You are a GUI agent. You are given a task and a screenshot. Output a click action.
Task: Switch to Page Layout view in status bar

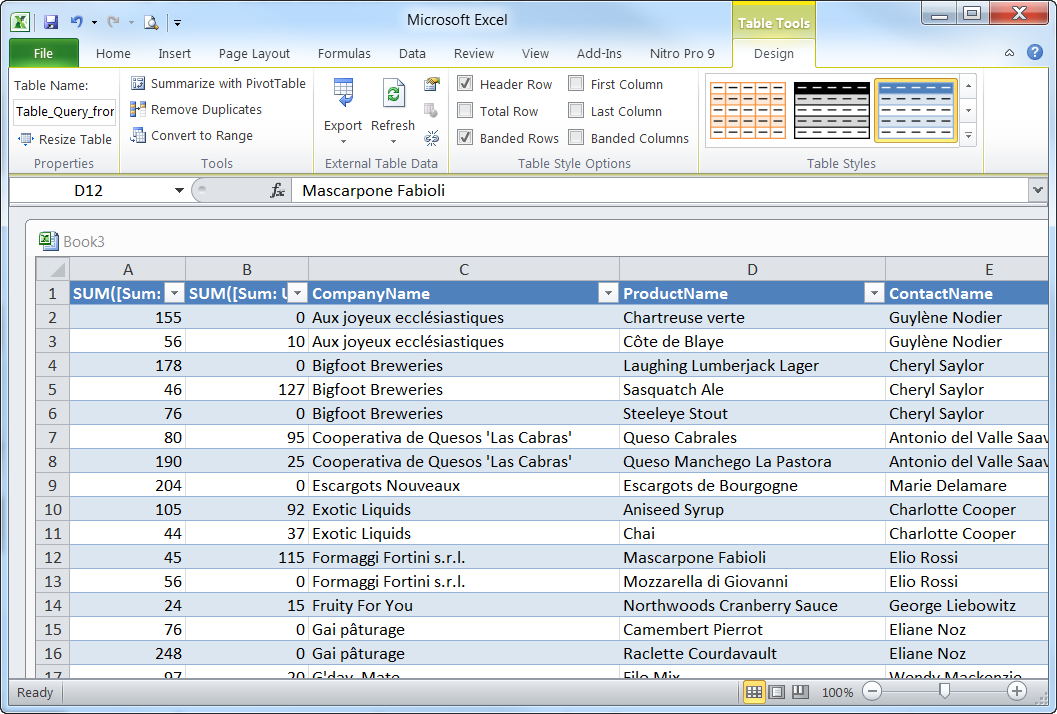[777, 692]
